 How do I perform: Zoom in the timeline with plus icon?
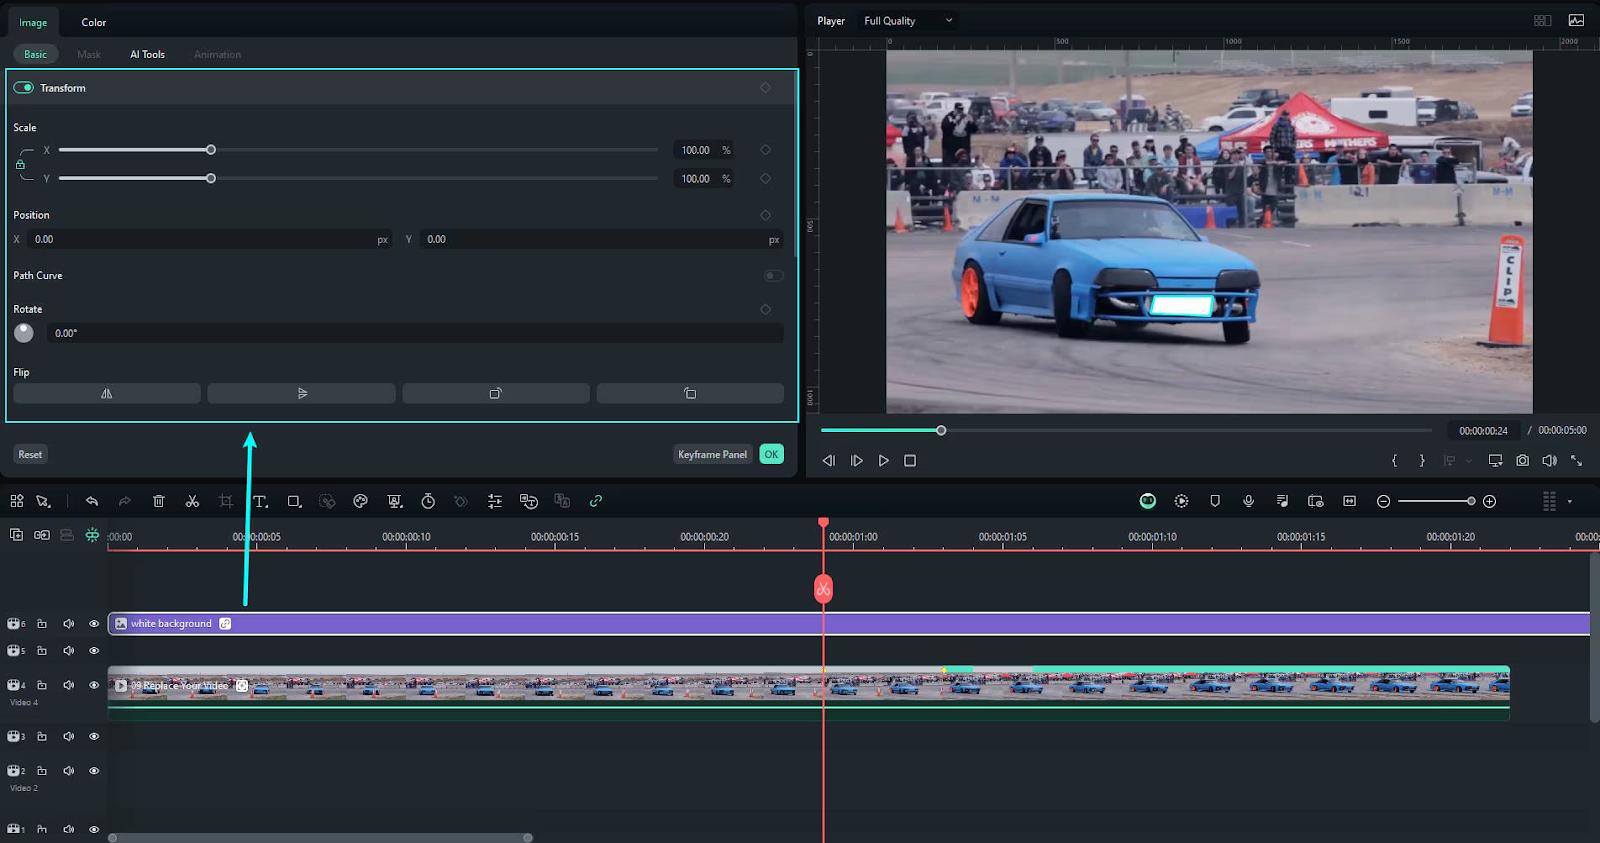click(x=1490, y=501)
